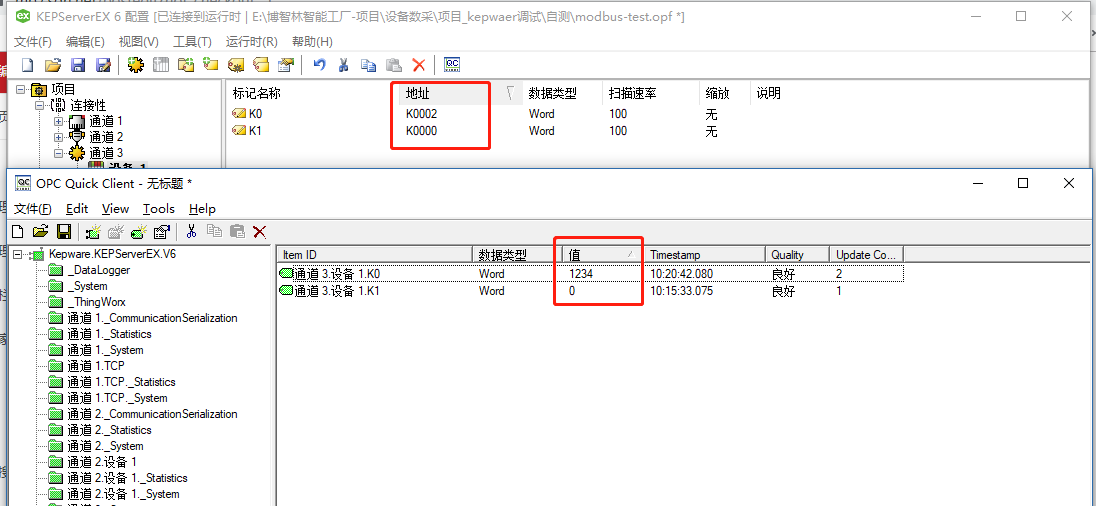
Task: Collapse the 连接性 tree node
Action: pyautogui.click(x=40, y=106)
